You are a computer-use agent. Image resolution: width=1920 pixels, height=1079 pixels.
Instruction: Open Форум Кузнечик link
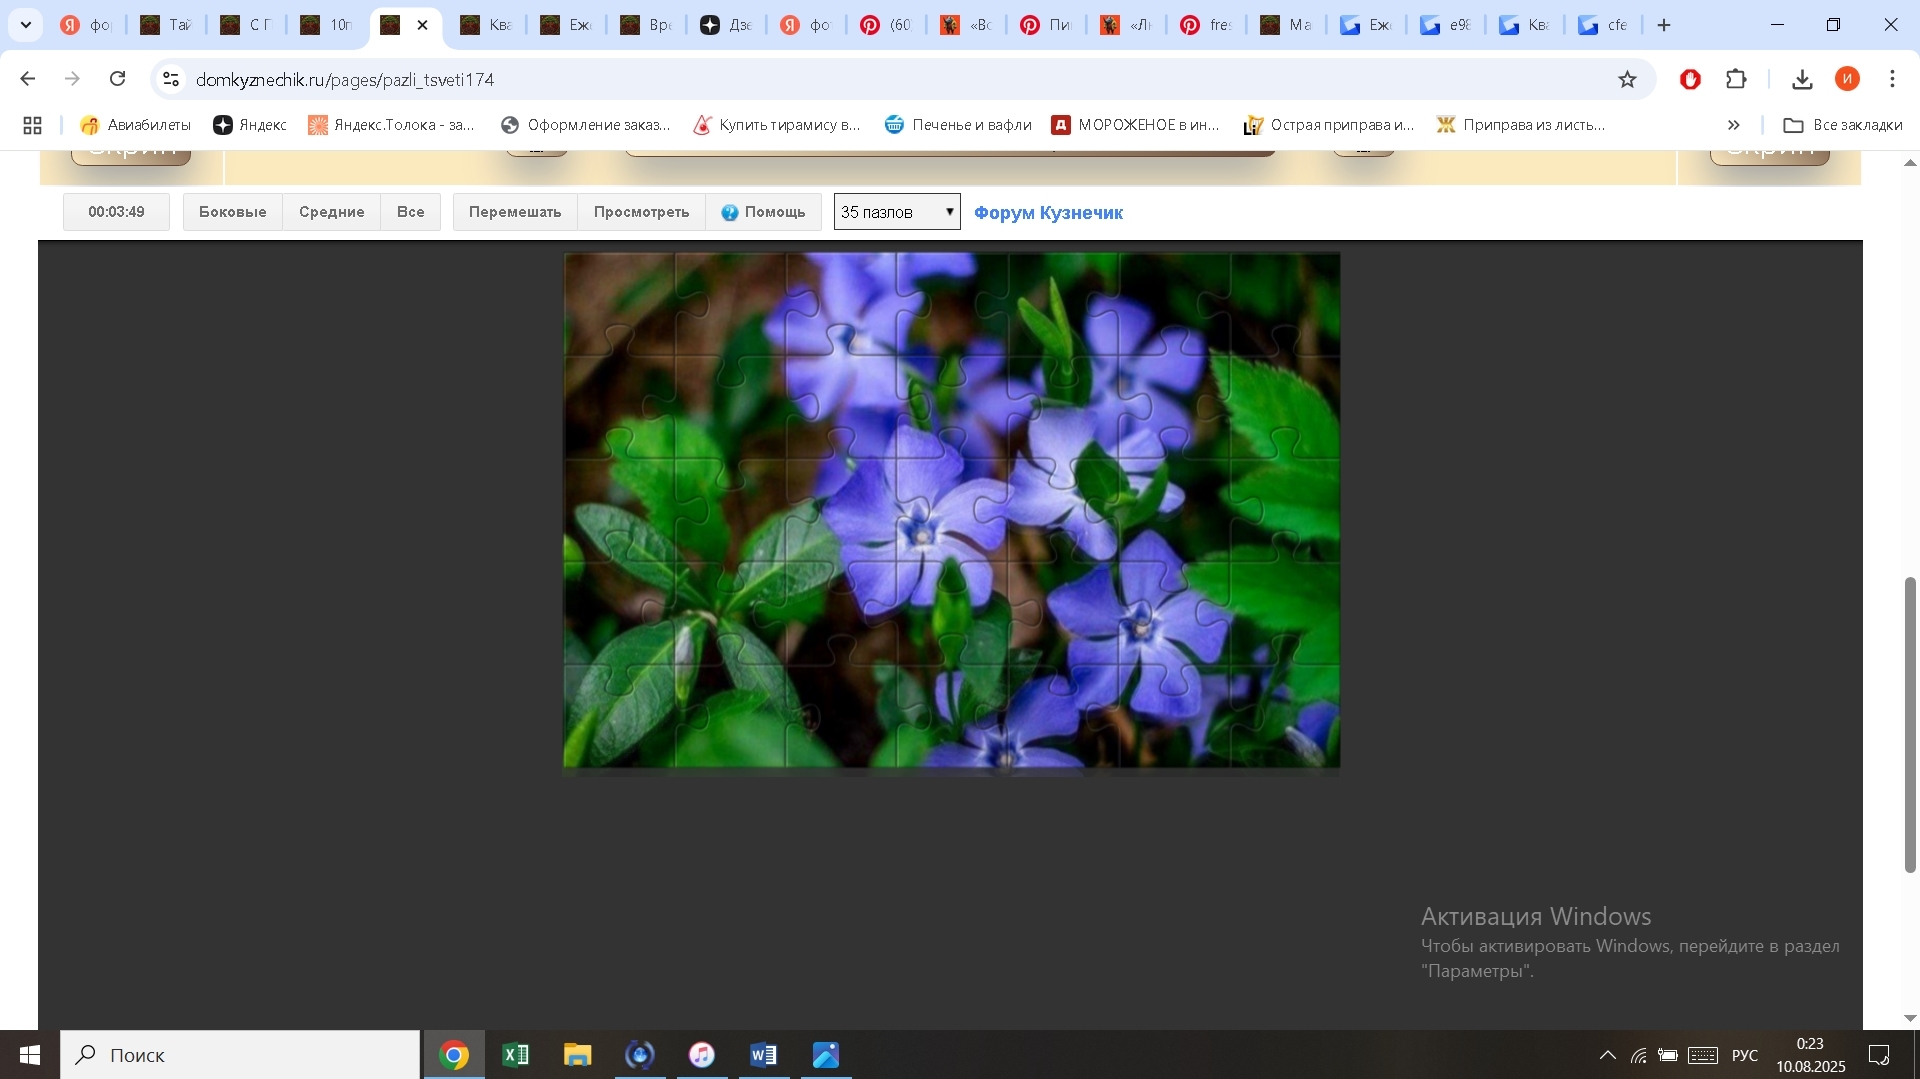1048,213
